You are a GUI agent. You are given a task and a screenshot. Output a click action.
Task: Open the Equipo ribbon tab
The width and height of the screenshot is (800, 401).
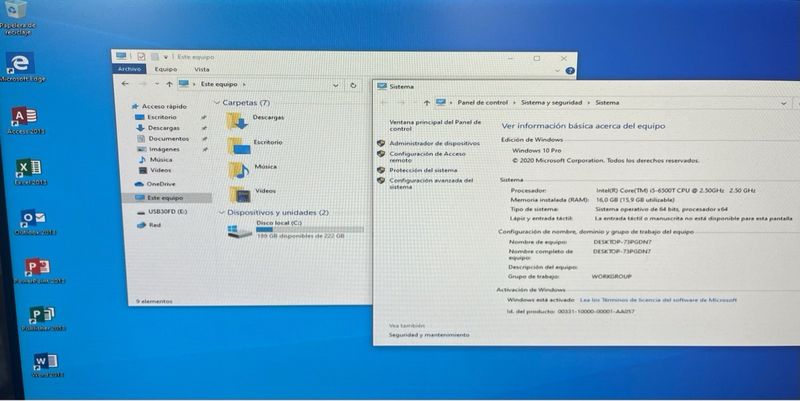(x=166, y=69)
